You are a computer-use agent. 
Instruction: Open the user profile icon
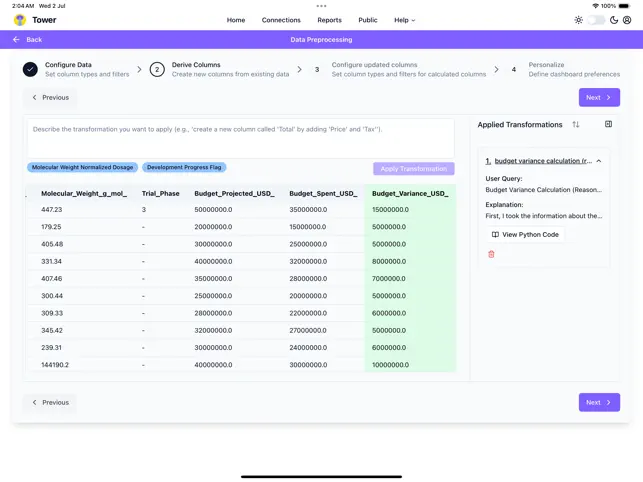click(x=627, y=20)
